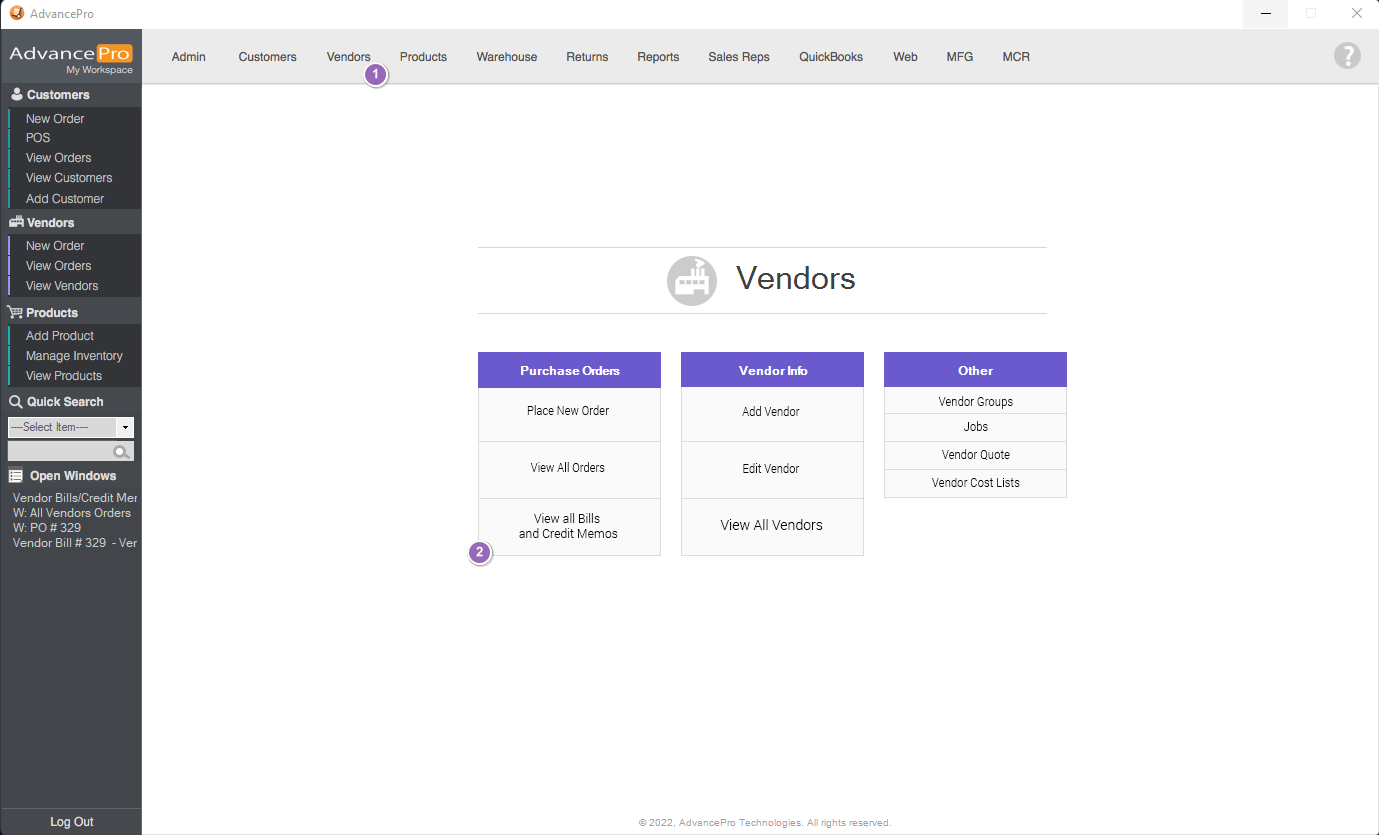The image size is (1379, 835).
Task: Click the Products cart icon in sidebar
Action: [16, 312]
